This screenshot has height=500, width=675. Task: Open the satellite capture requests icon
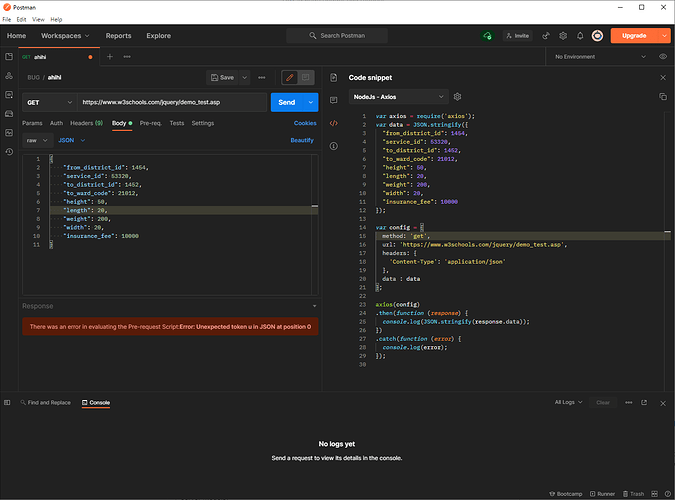(x=546, y=36)
